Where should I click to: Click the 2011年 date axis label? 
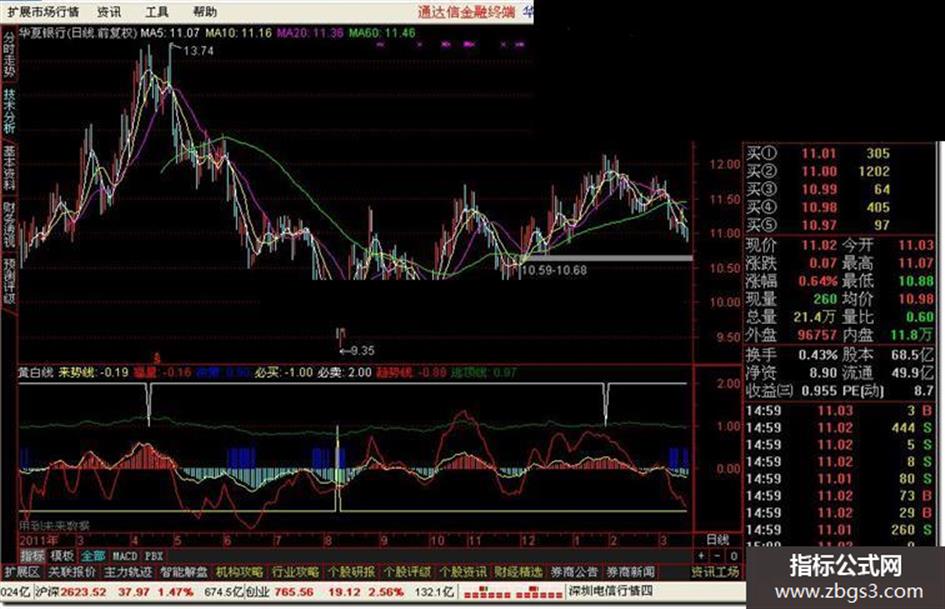[40, 540]
